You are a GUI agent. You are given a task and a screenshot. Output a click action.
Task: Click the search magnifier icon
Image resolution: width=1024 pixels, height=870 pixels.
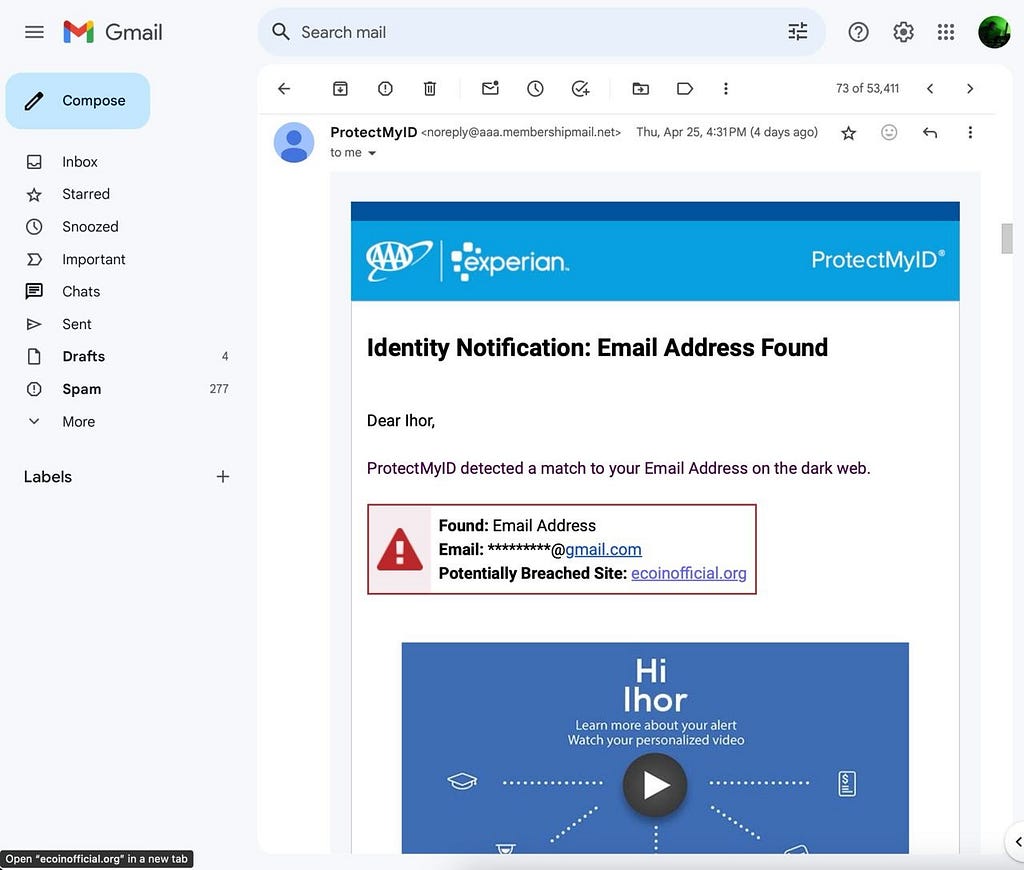[x=281, y=32]
